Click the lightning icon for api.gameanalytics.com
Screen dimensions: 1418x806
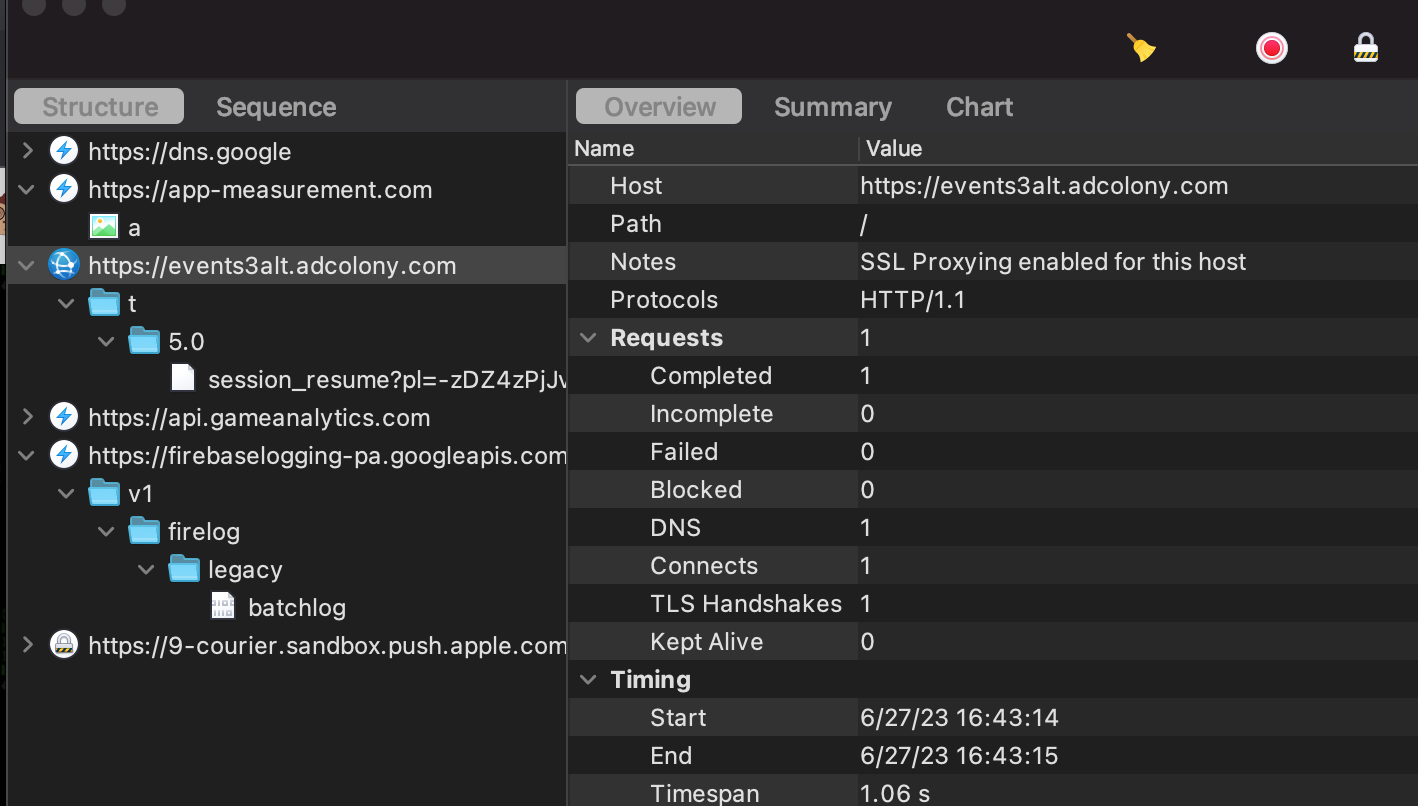click(64, 417)
